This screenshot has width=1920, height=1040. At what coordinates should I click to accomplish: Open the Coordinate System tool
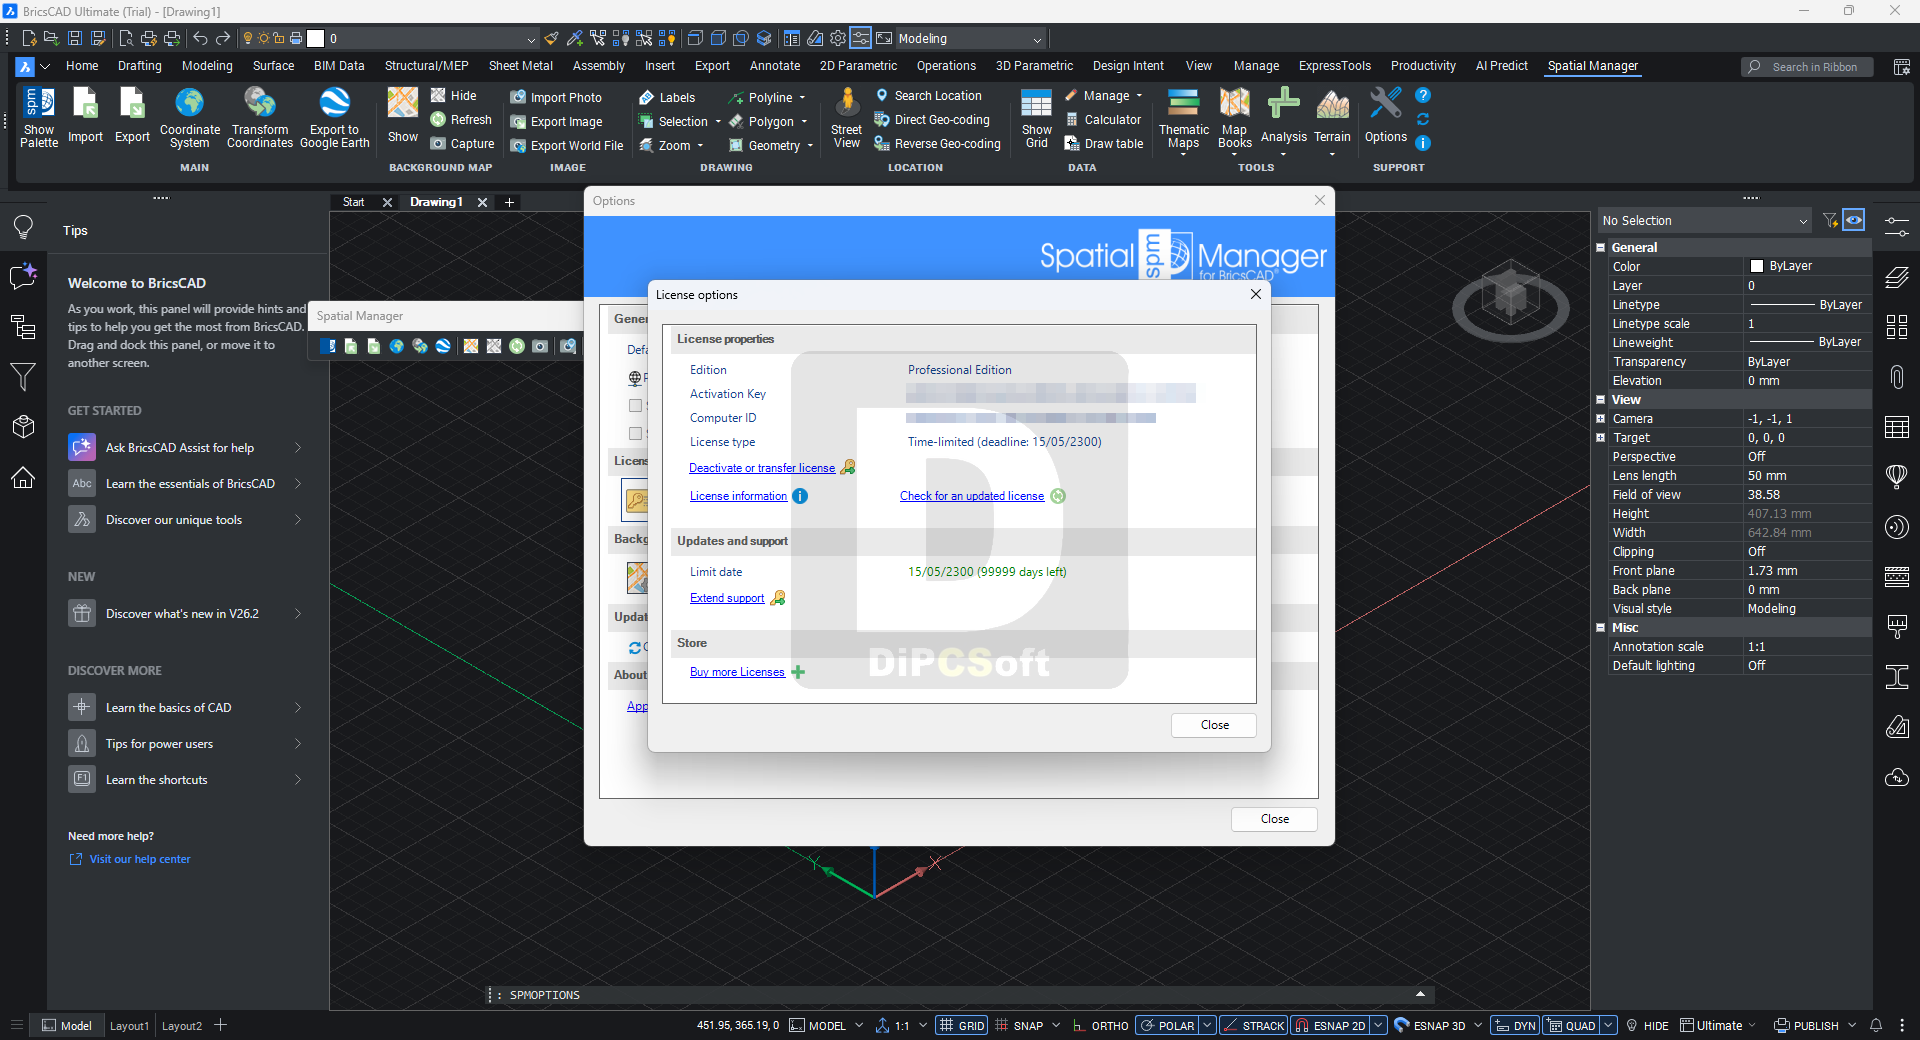(x=190, y=117)
